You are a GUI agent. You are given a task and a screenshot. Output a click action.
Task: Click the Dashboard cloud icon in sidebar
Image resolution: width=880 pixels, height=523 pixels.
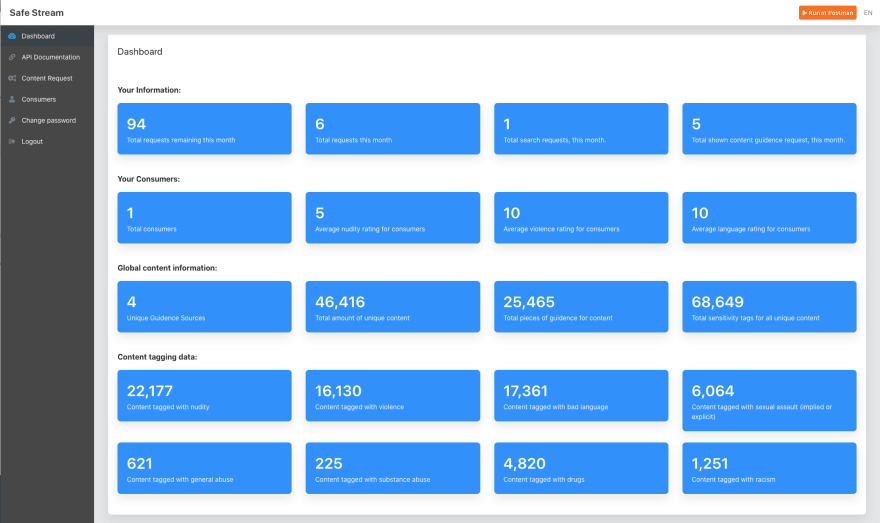tap(12, 36)
